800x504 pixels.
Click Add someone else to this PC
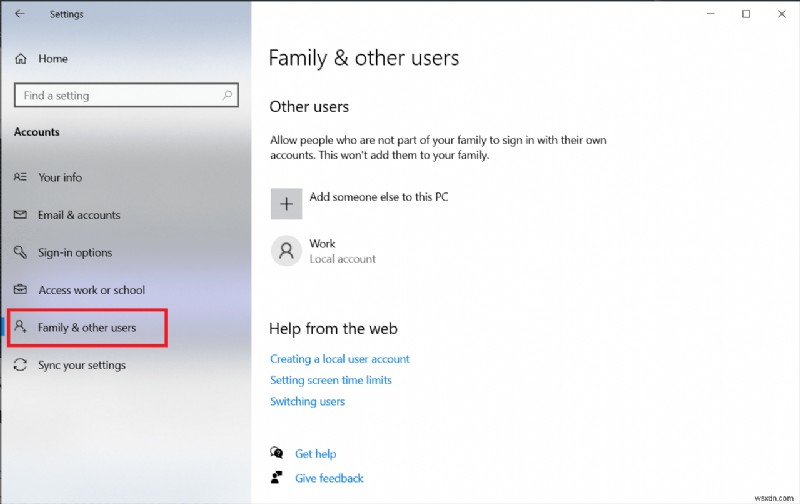[x=378, y=197]
